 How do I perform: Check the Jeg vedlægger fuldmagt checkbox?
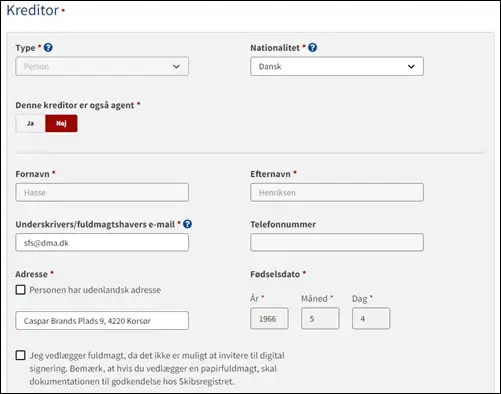click(x=20, y=355)
